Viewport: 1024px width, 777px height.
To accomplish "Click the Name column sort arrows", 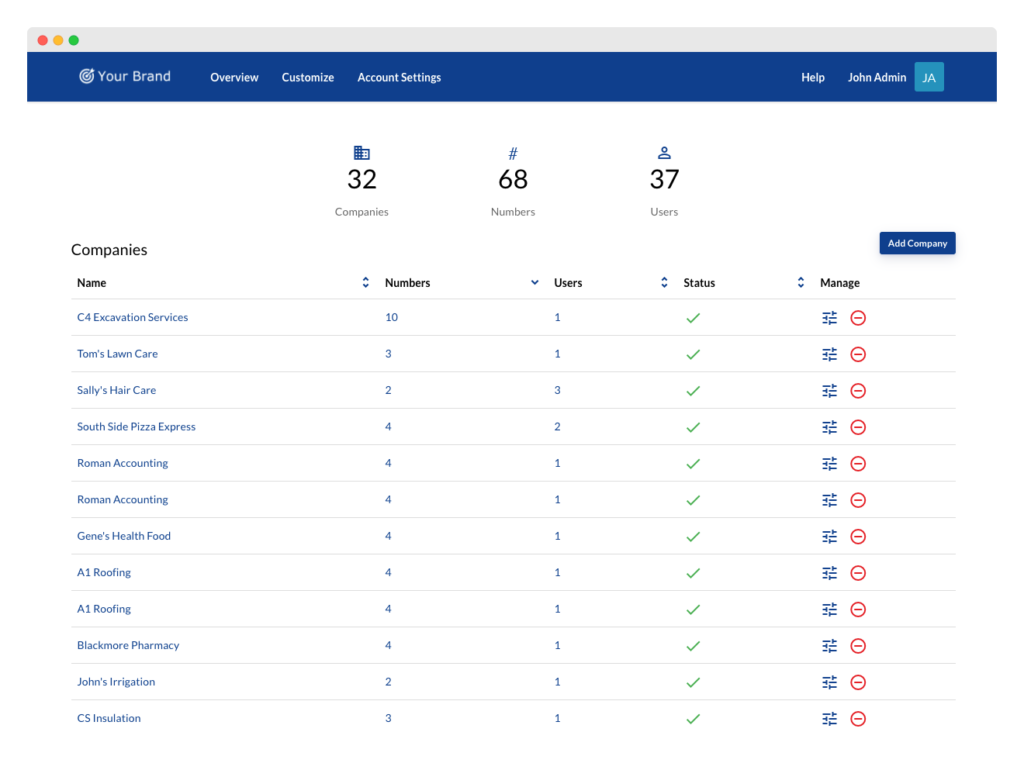I will point(364,282).
